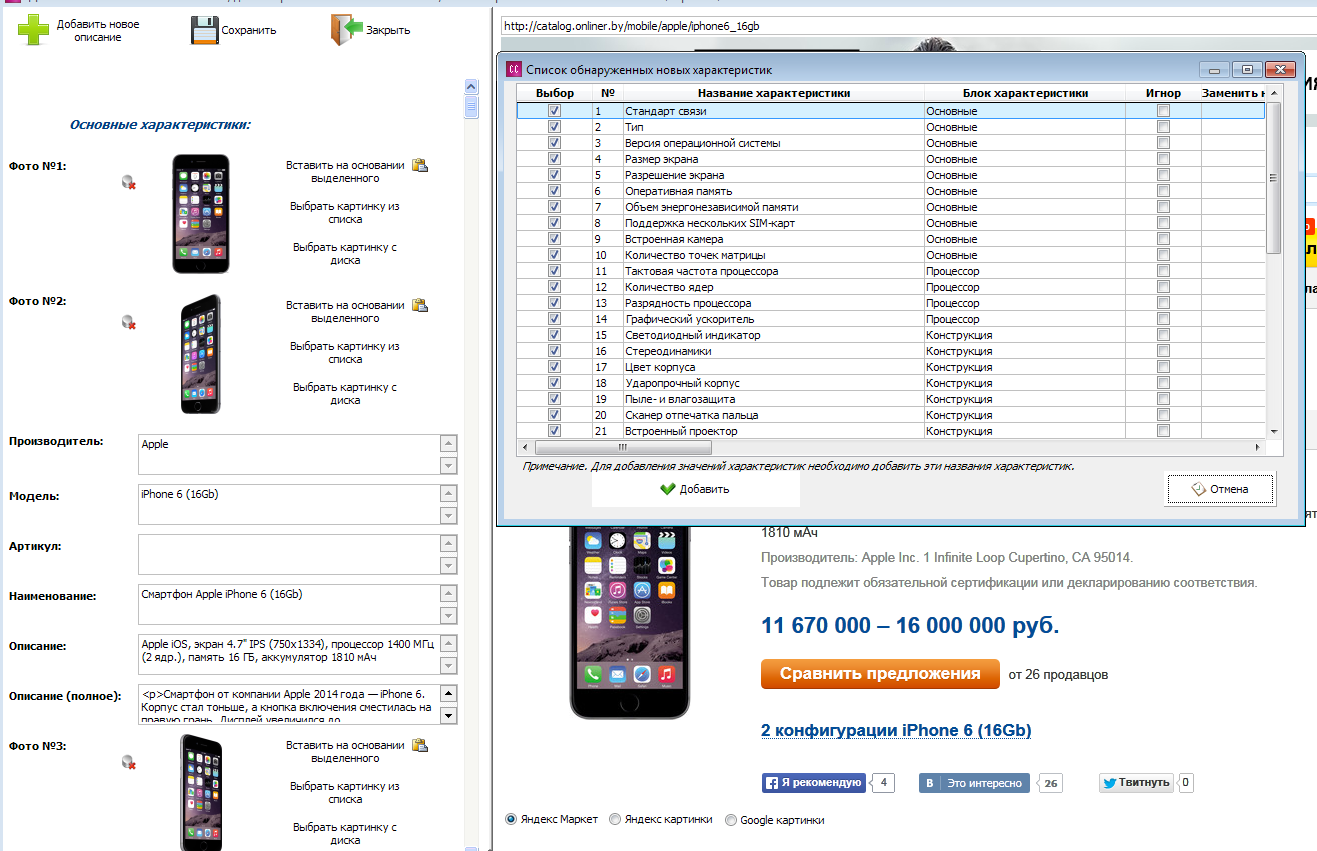Screen dimensions: 1317x851
Task: Click the green plus add description icon
Action: (33, 30)
